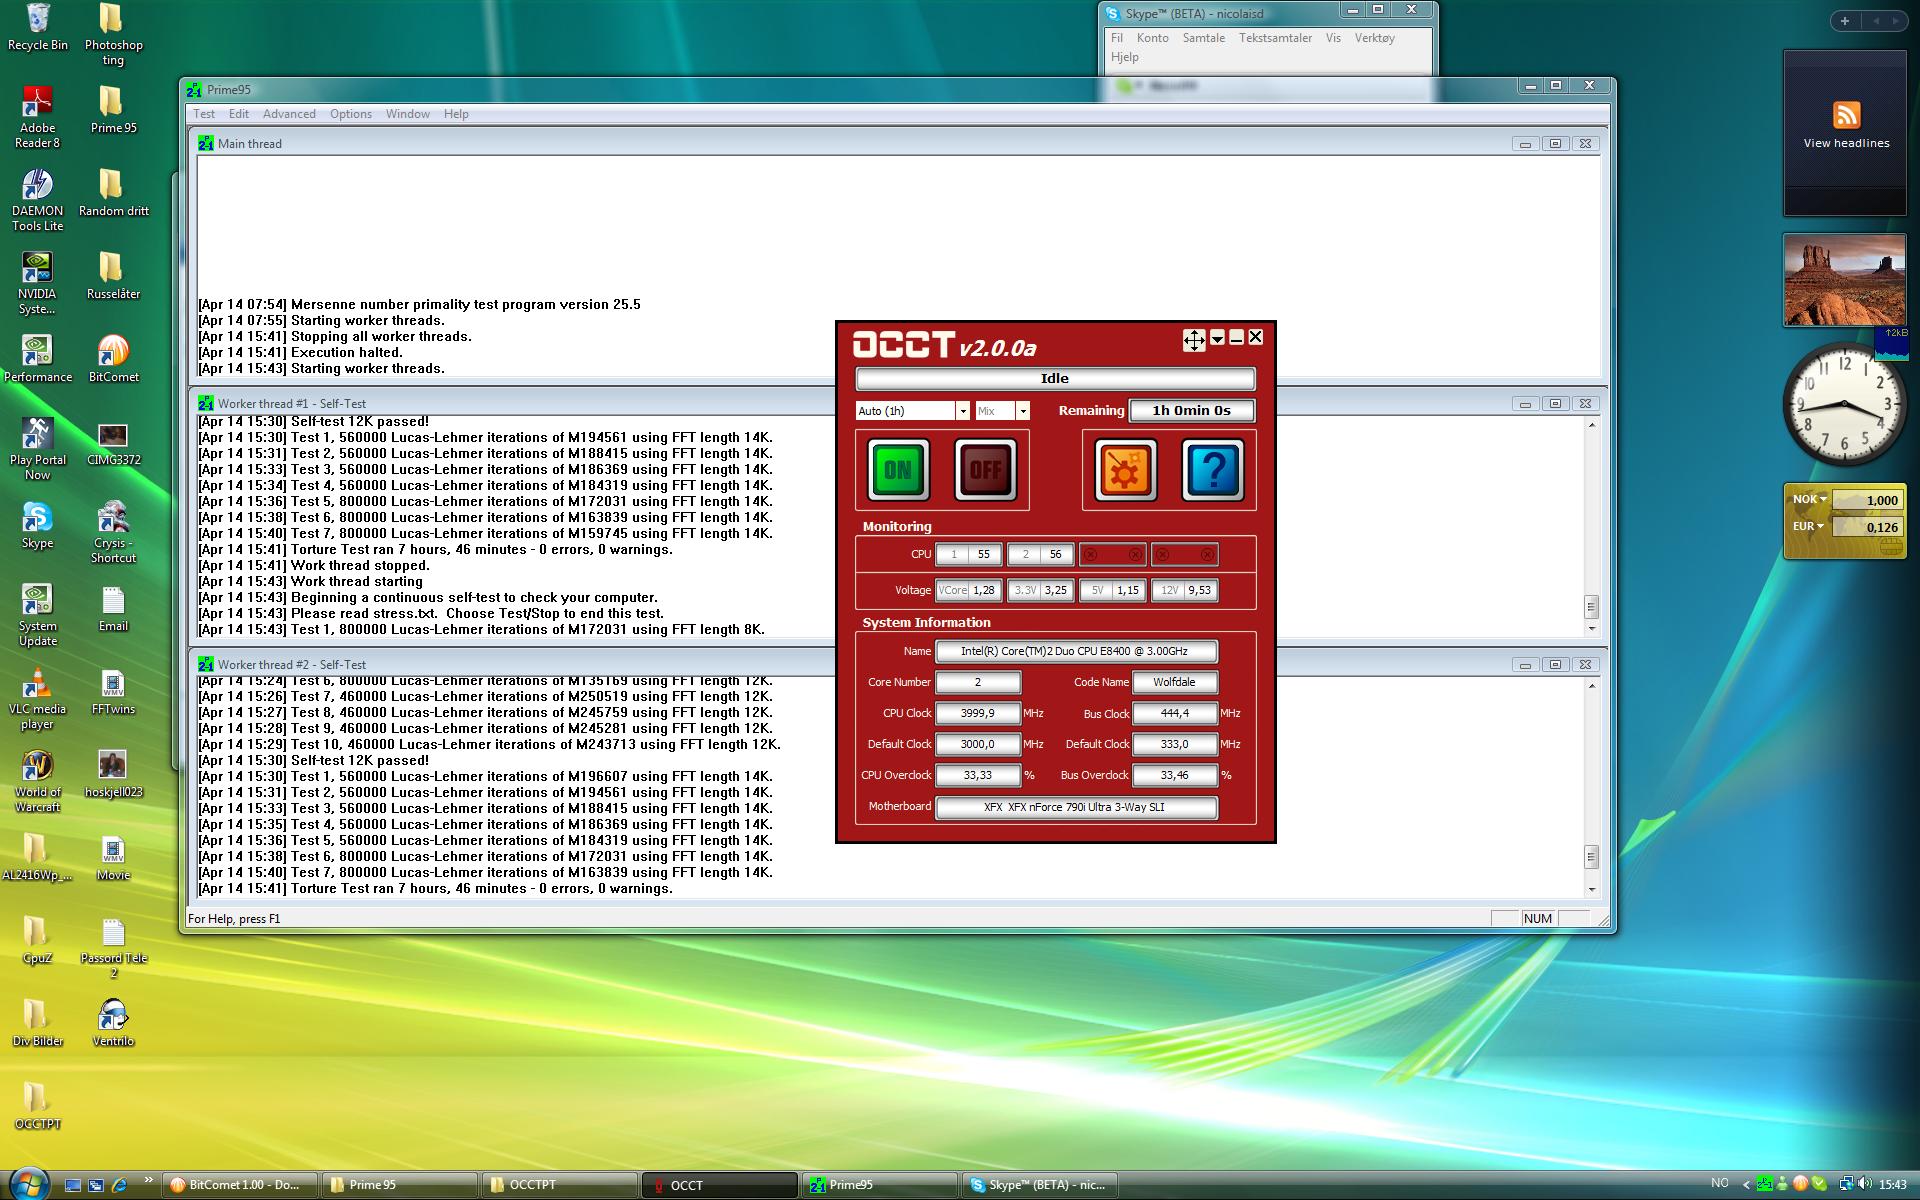Click NOK amount field in currency gadget
Screen dimensions: 1920x1200
click(1866, 500)
